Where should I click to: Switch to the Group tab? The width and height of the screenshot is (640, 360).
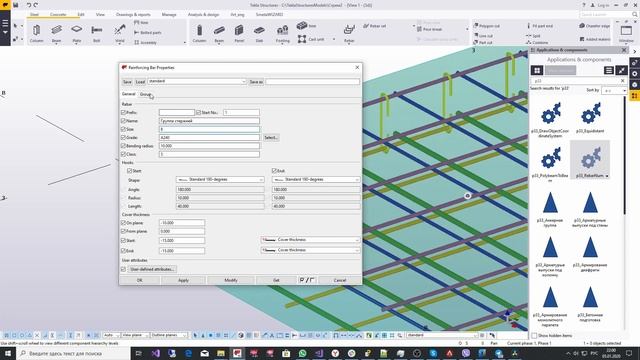click(x=146, y=94)
